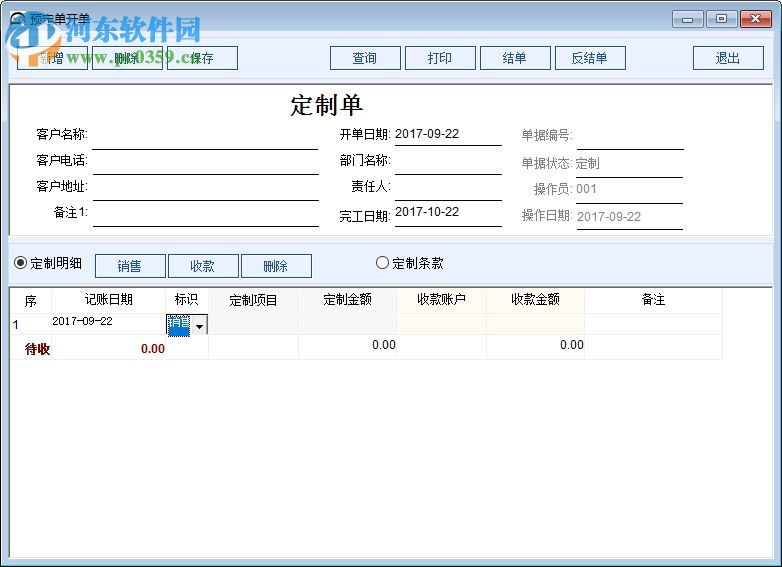The width and height of the screenshot is (782, 567).
Task: Click the 序 column header
Action: (31, 301)
